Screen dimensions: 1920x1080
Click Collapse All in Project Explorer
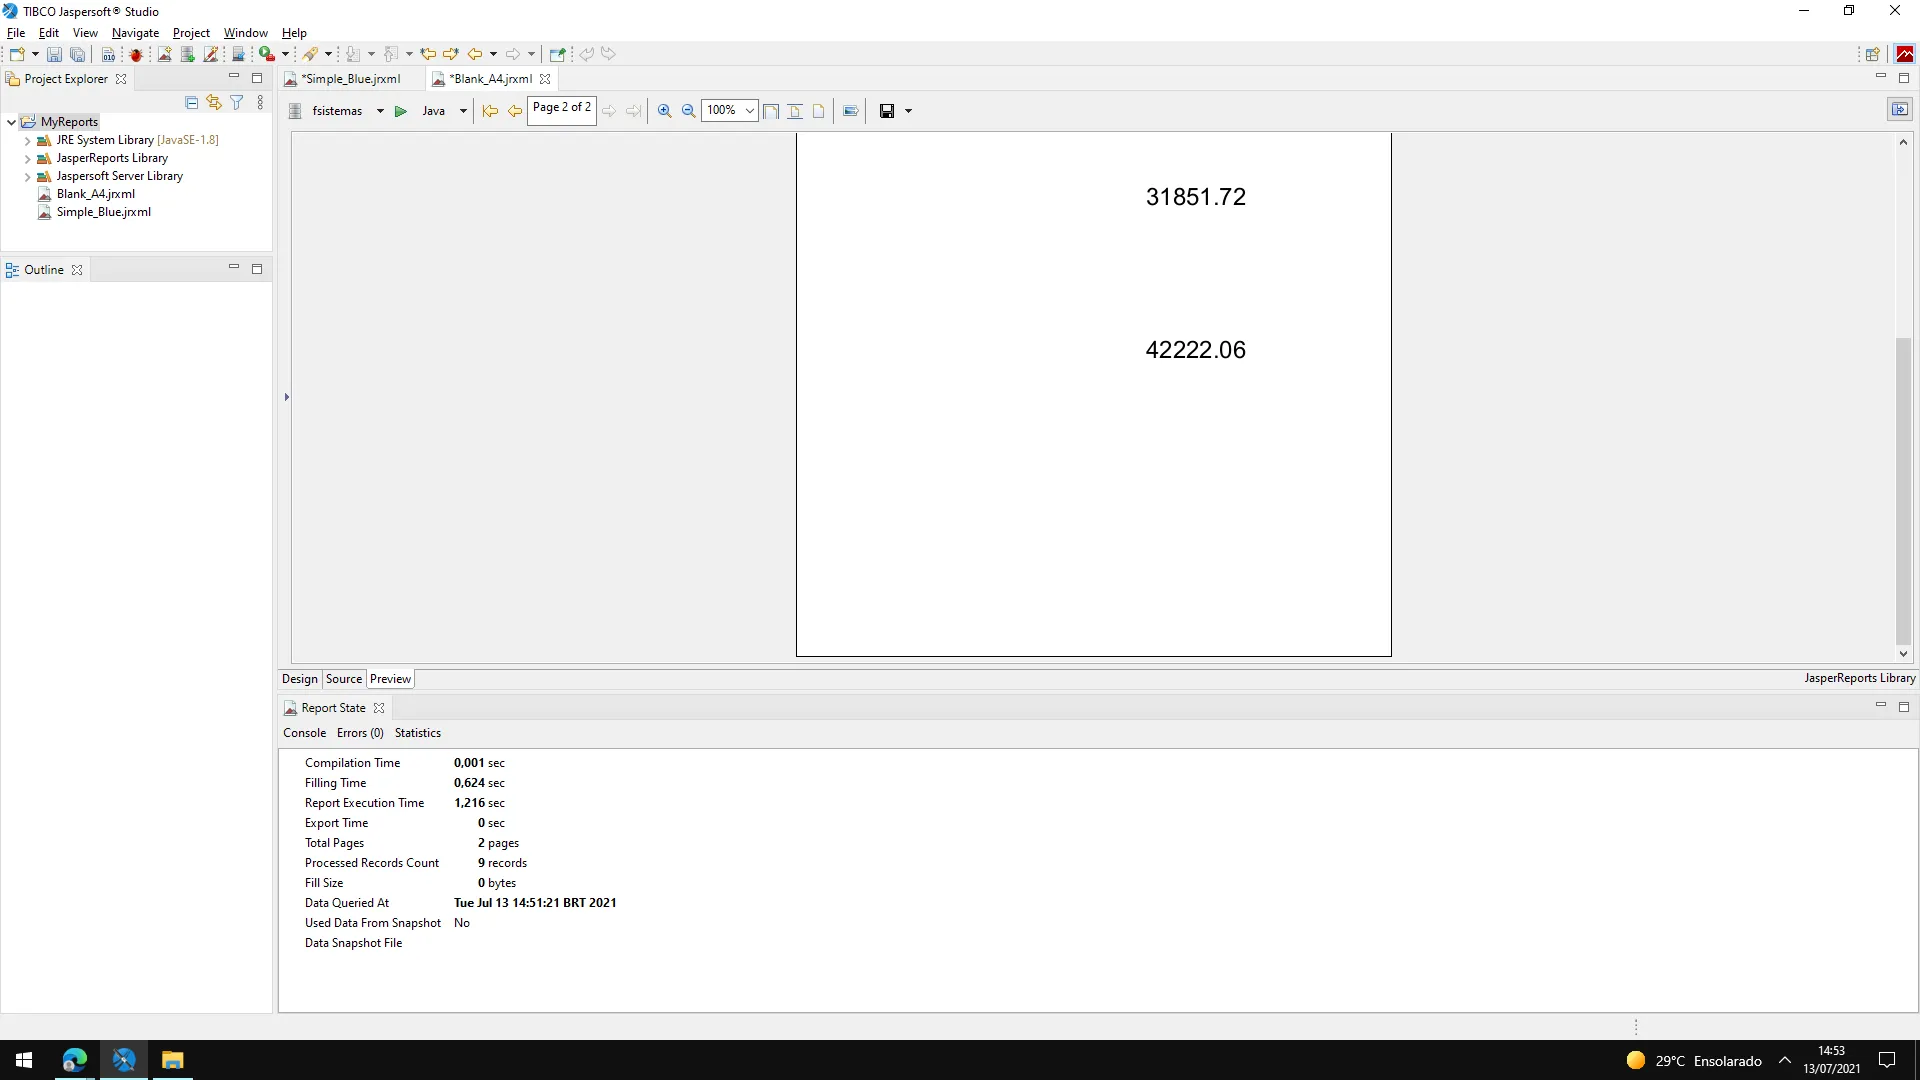[191, 102]
